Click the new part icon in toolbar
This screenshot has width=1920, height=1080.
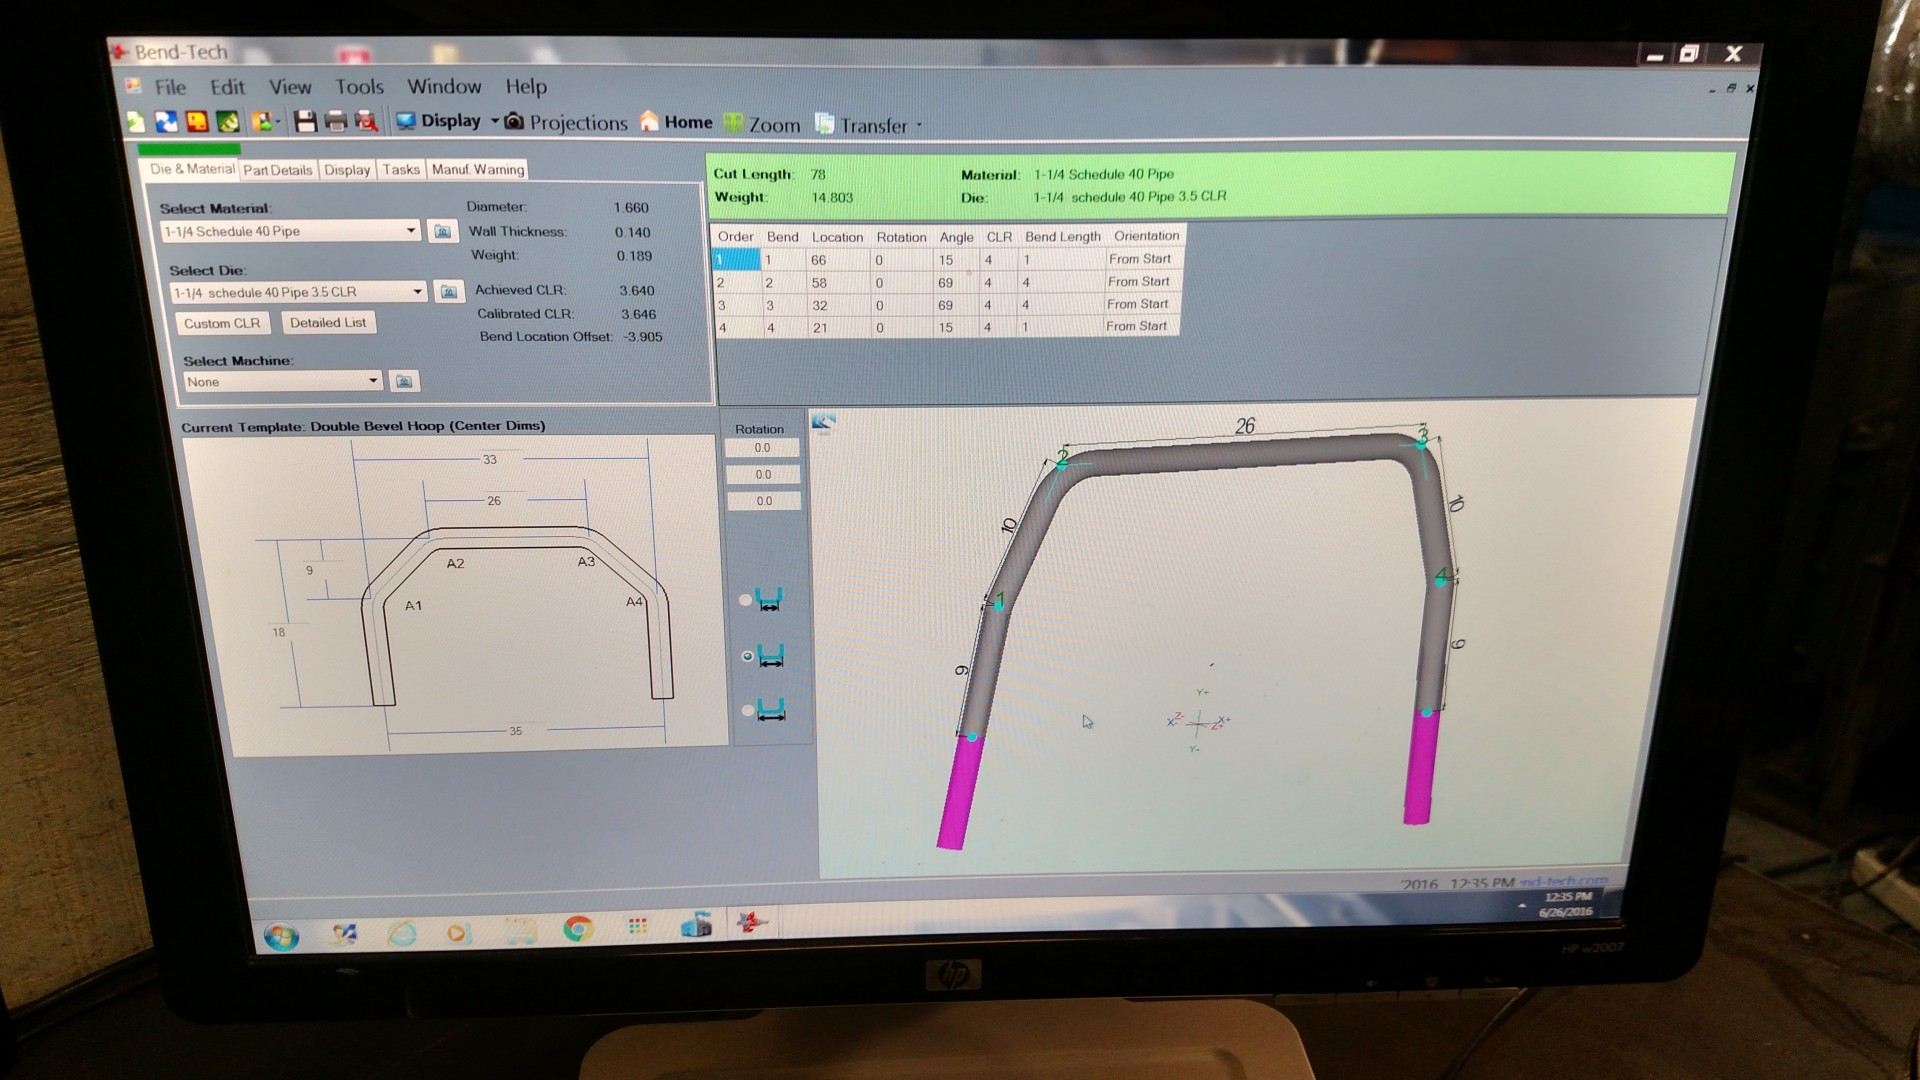click(136, 122)
